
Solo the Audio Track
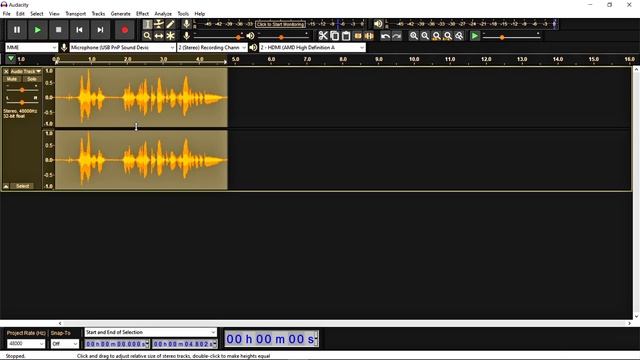coord(31,79)
